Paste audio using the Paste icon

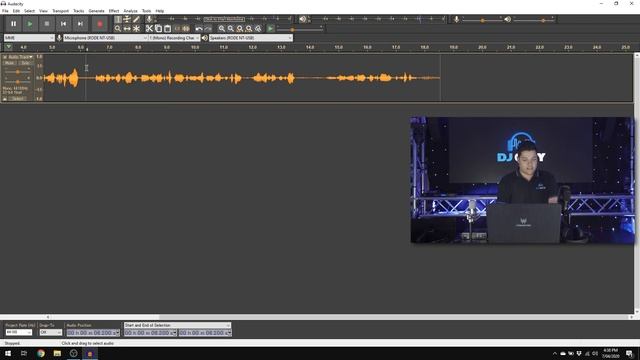pos(167,29)
